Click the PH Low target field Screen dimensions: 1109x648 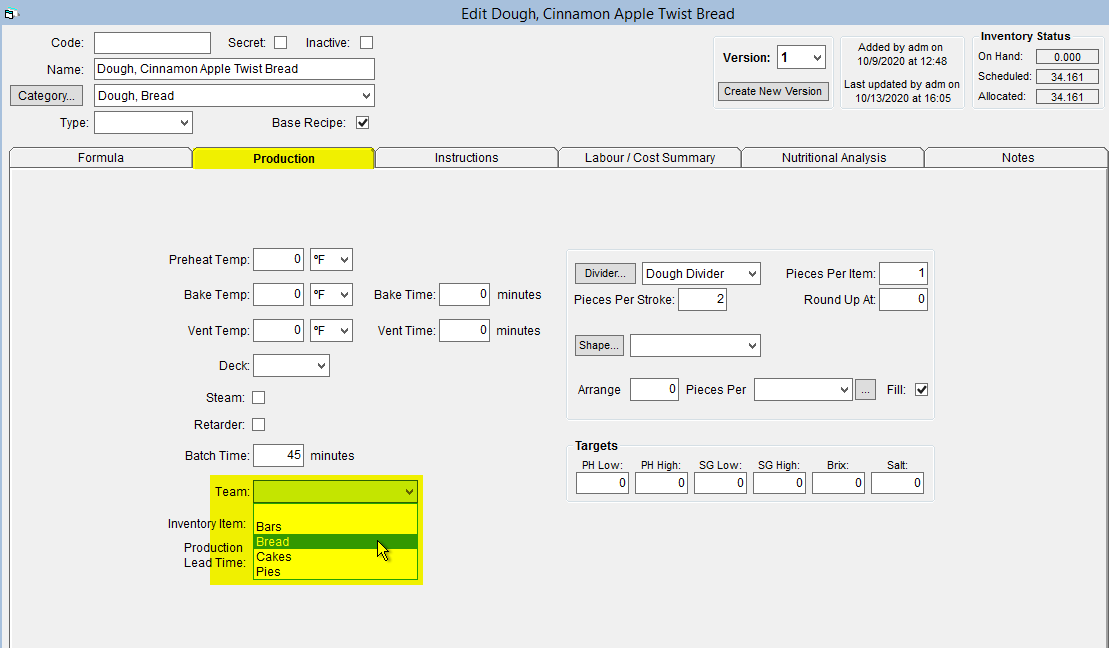(x=603, y=483)
